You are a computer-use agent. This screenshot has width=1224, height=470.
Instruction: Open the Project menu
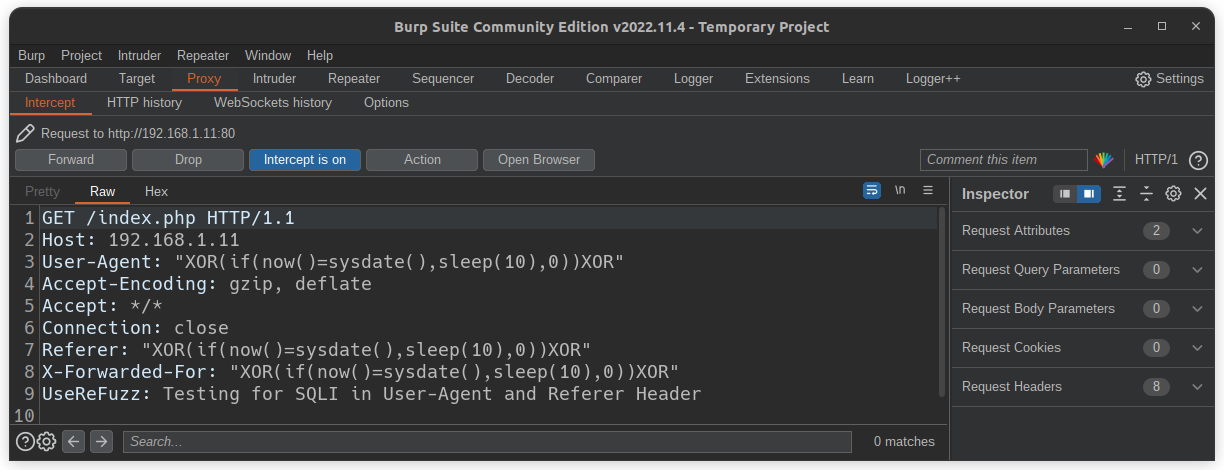point(82,56)
